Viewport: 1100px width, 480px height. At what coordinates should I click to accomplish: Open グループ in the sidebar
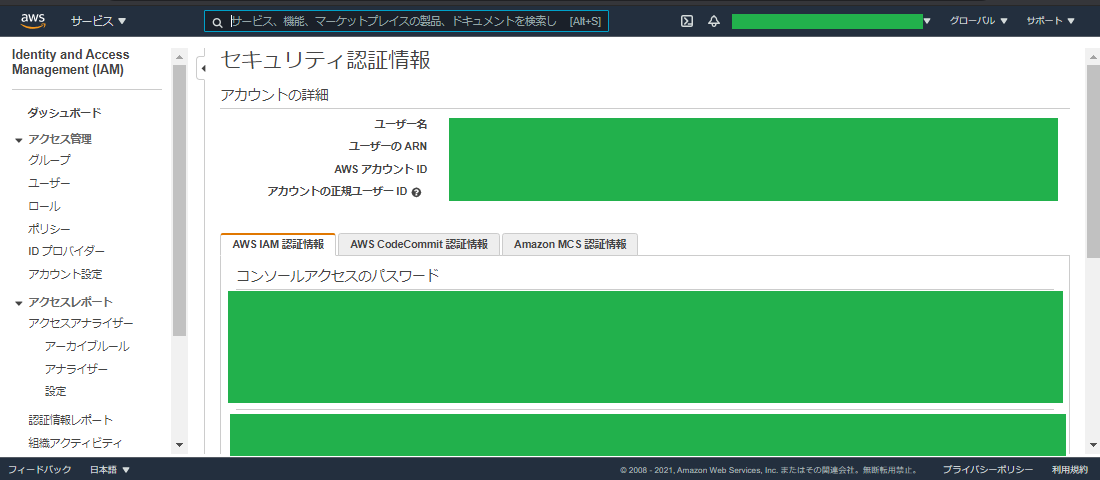[49, 160]
